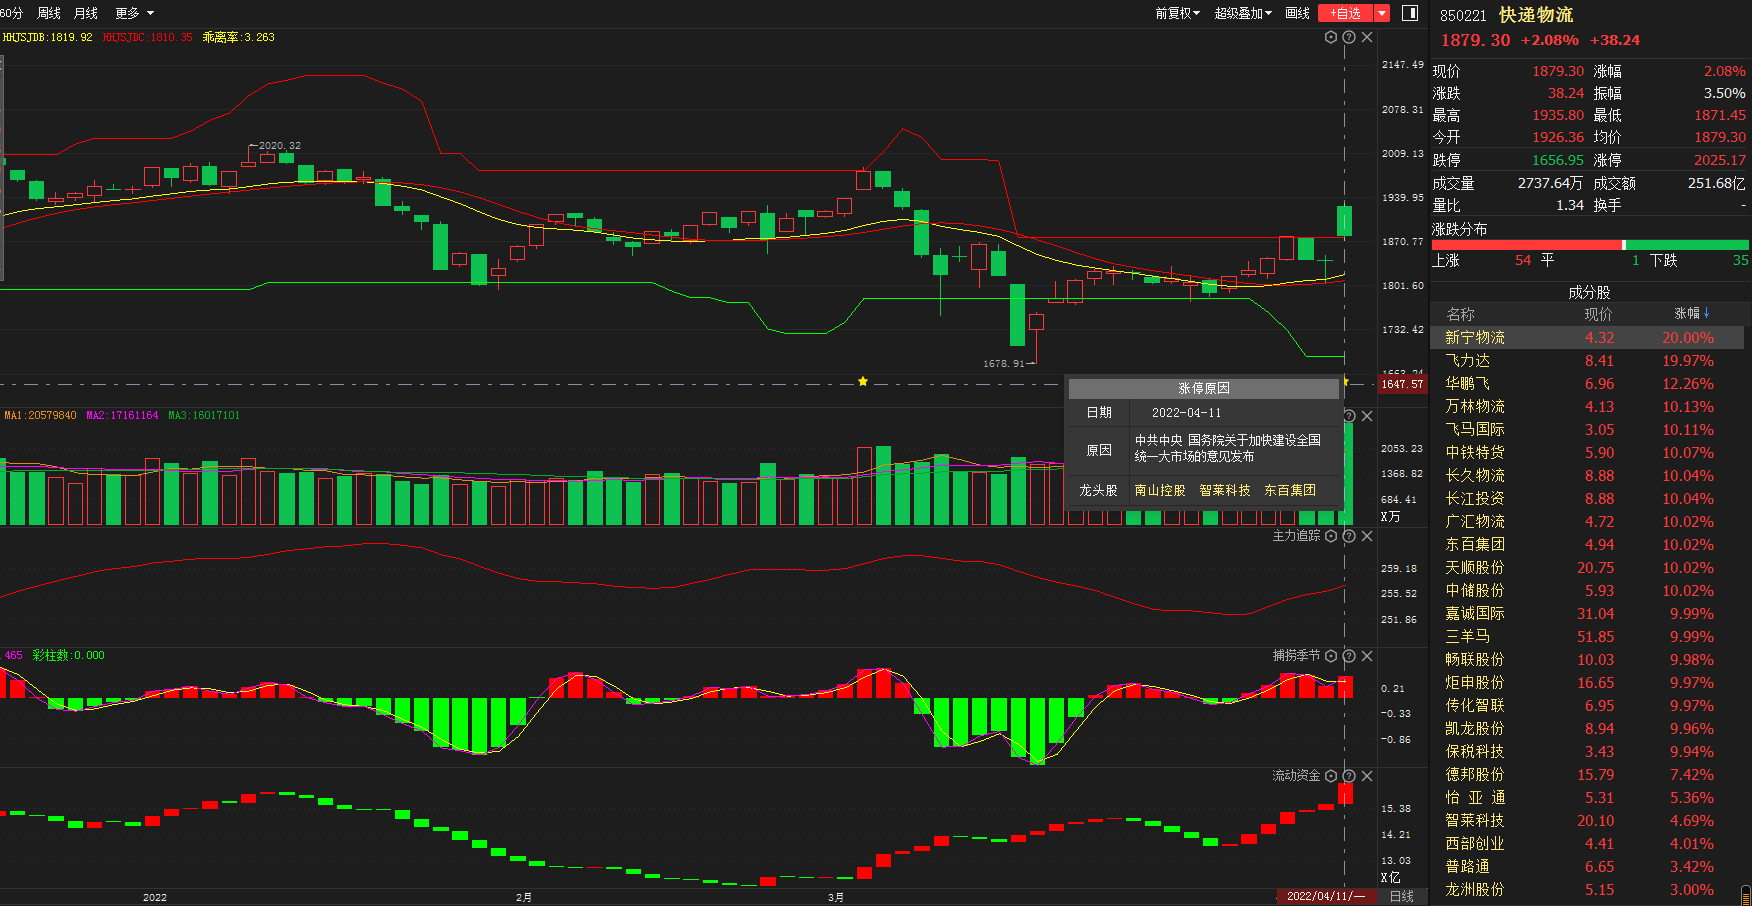The width and height of the screenshot is (1752, 906).
Task: Close the 流动资金 indicator panel
Action: click(1367, 776)
